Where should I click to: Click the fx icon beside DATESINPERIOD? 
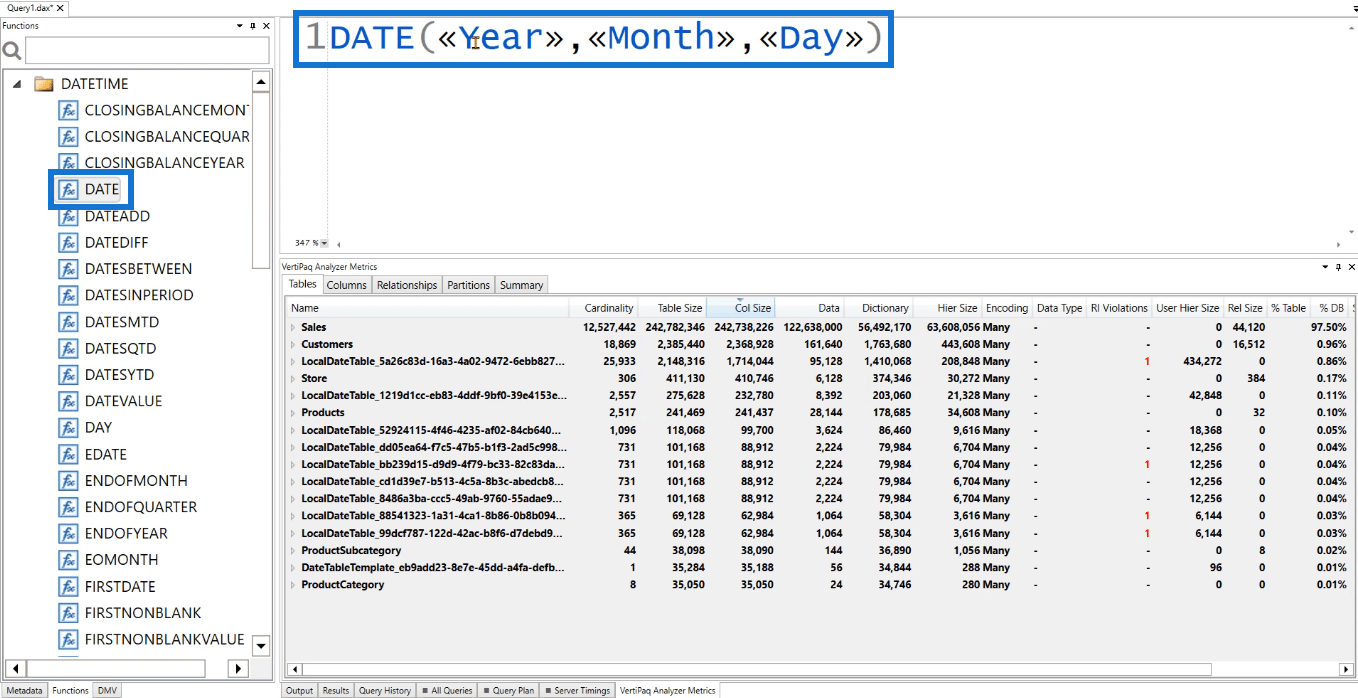tap(68, 295)
